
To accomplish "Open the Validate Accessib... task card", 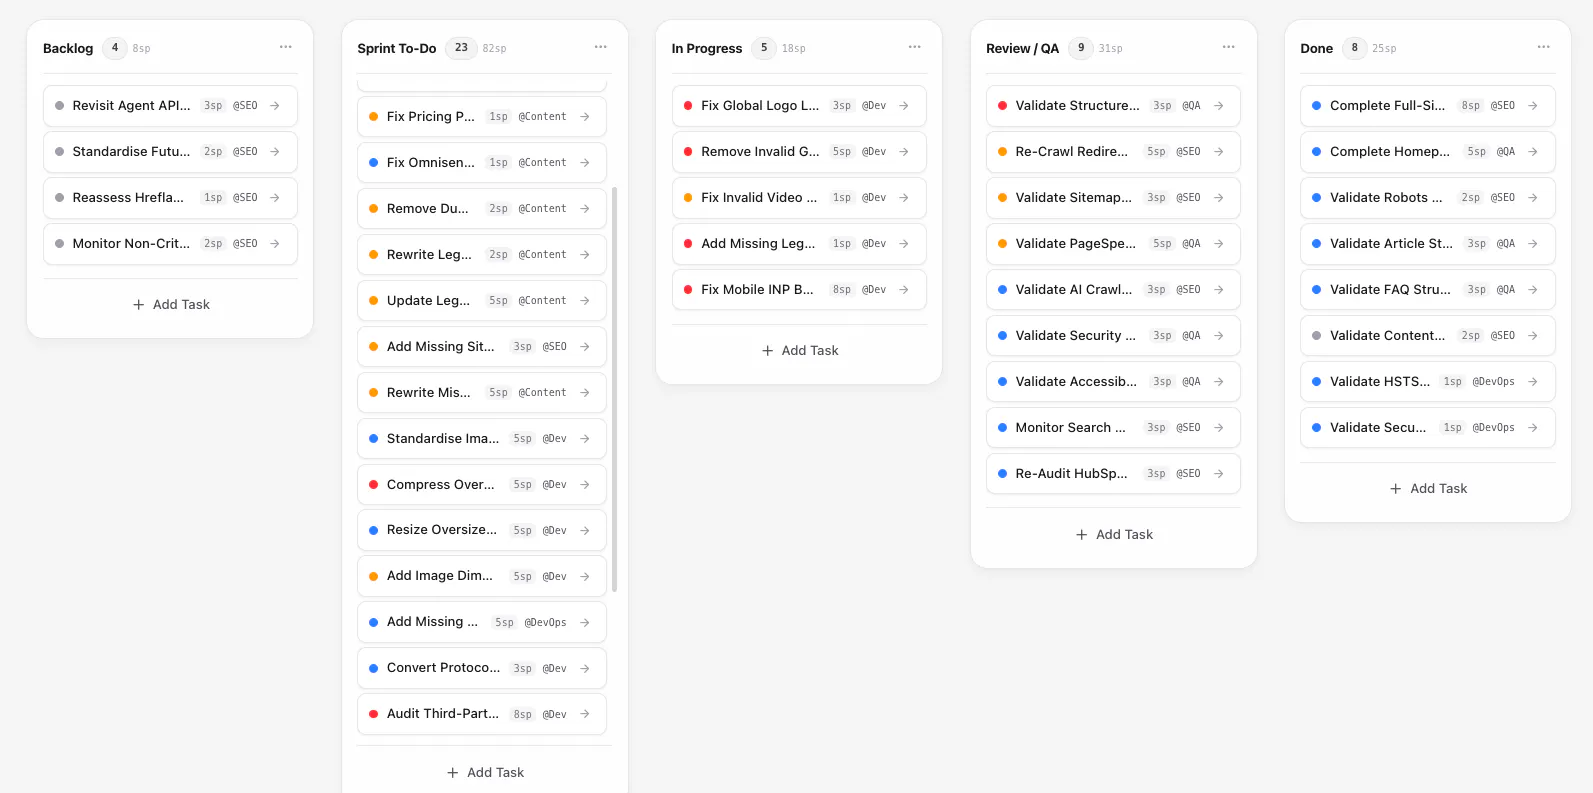I will tap(1113, 382).
